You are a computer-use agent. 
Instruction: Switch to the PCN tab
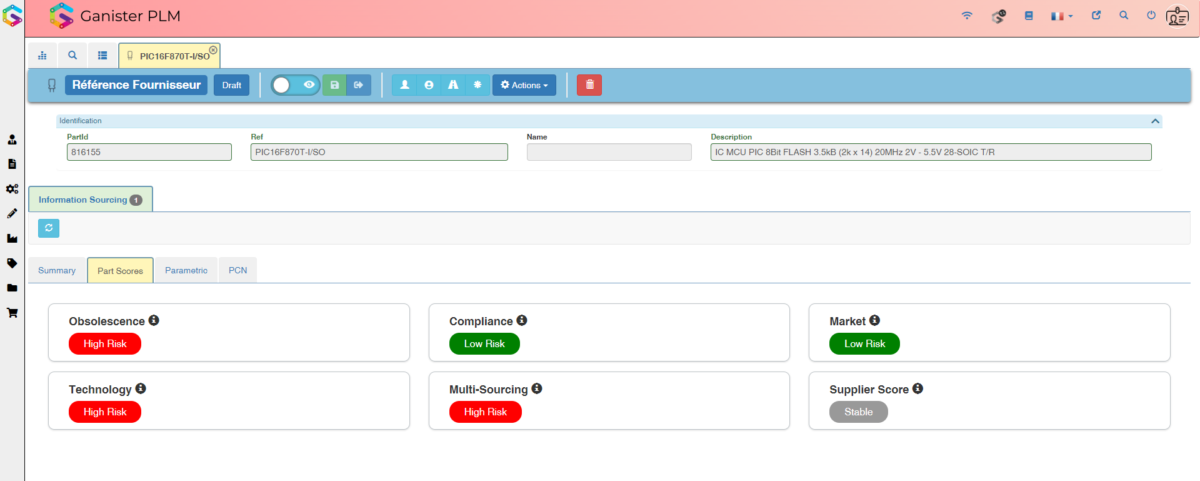(x=238, y=270)
